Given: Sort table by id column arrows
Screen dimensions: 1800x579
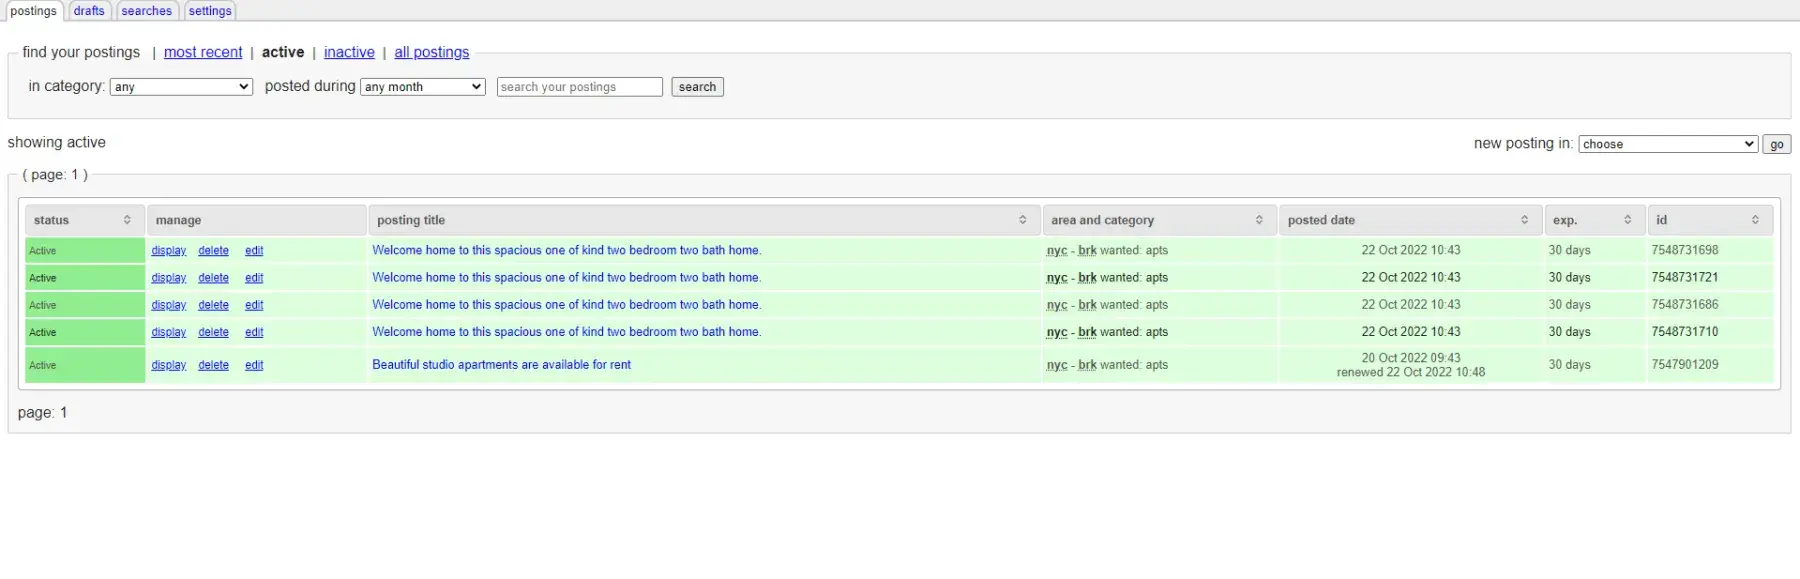Looking at the screenshot, I should click(x=1755, y=220).
